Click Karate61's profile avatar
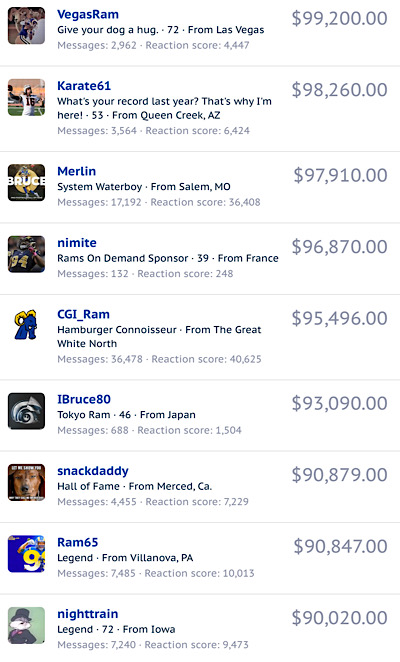 [26, 97]
